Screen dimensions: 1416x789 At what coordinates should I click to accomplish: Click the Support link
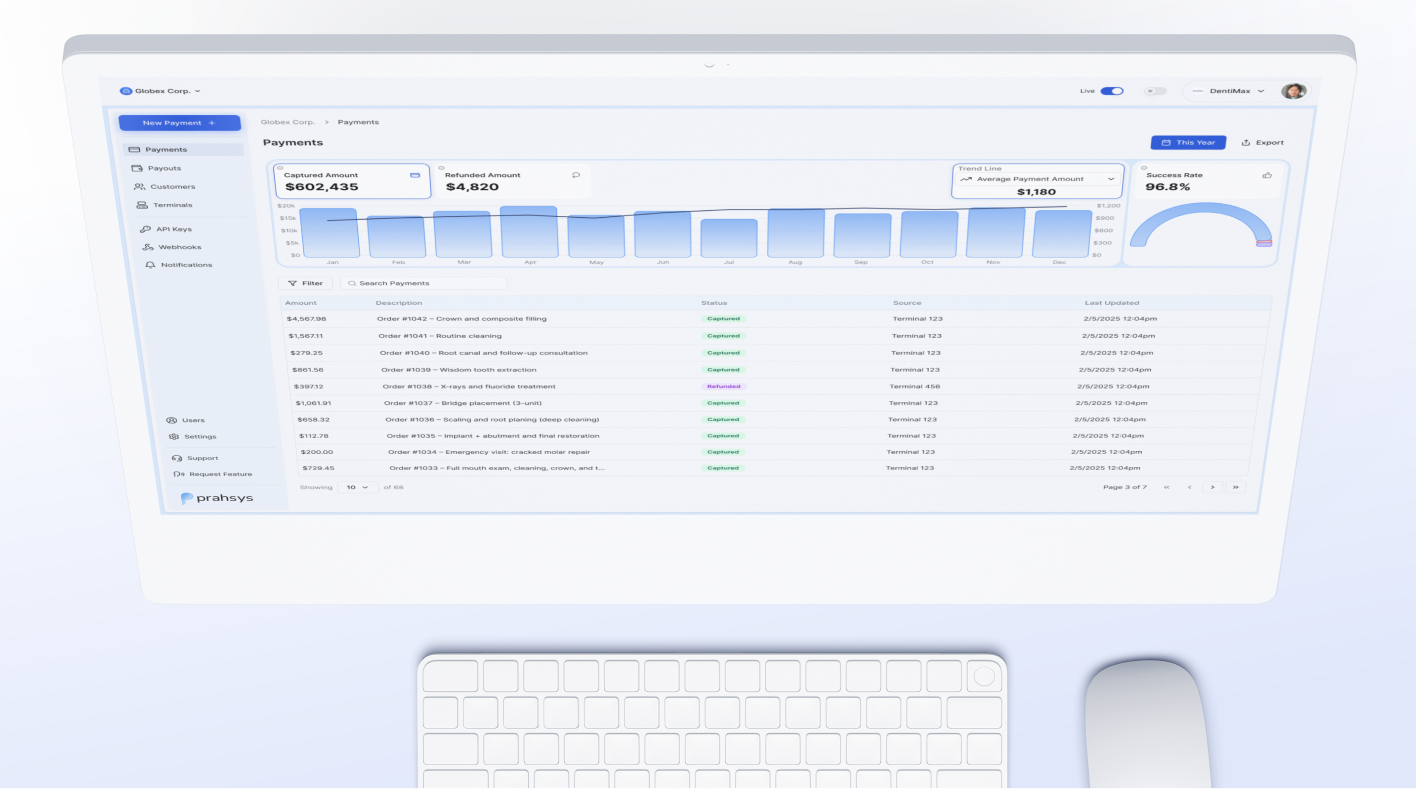[194, 458]
